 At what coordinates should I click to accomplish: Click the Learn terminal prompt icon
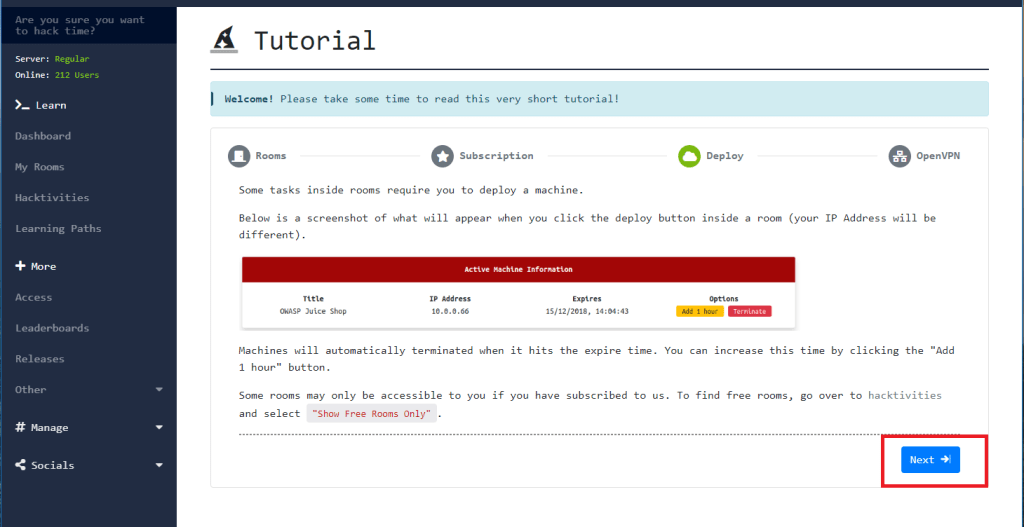tap(21, 105)
